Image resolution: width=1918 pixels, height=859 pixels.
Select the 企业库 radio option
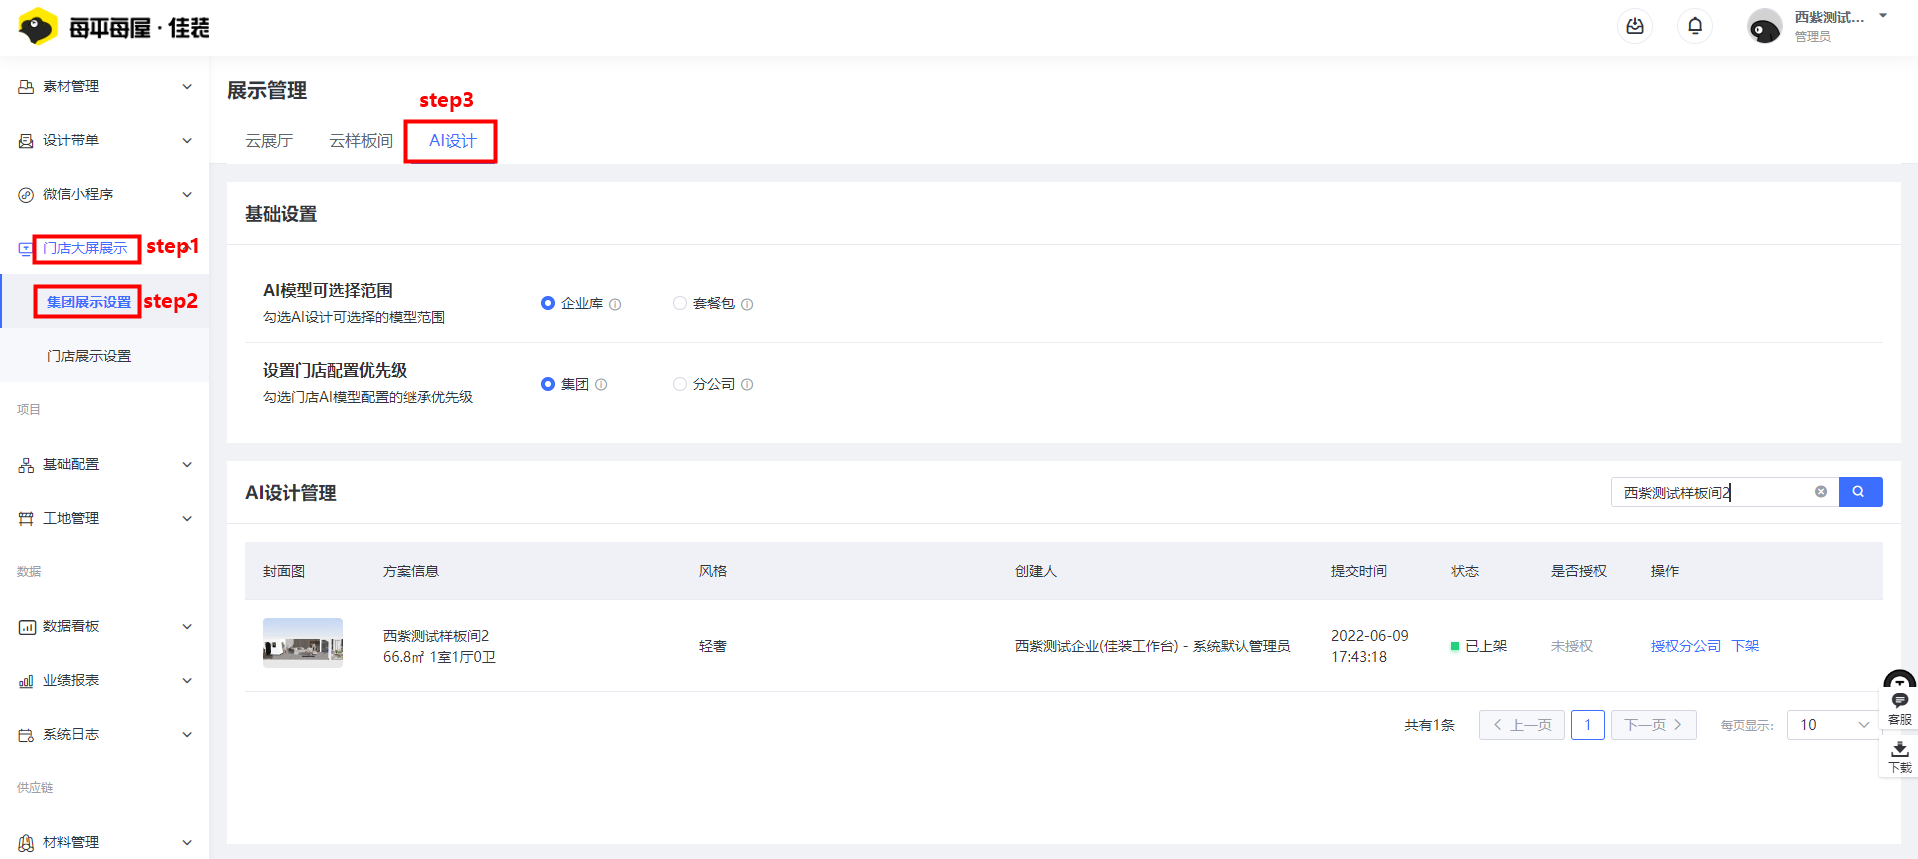coord(548,303)
